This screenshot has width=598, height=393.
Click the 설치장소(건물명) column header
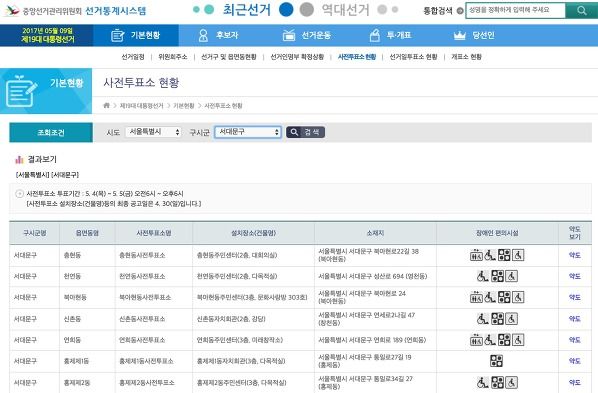click(253, 233)
